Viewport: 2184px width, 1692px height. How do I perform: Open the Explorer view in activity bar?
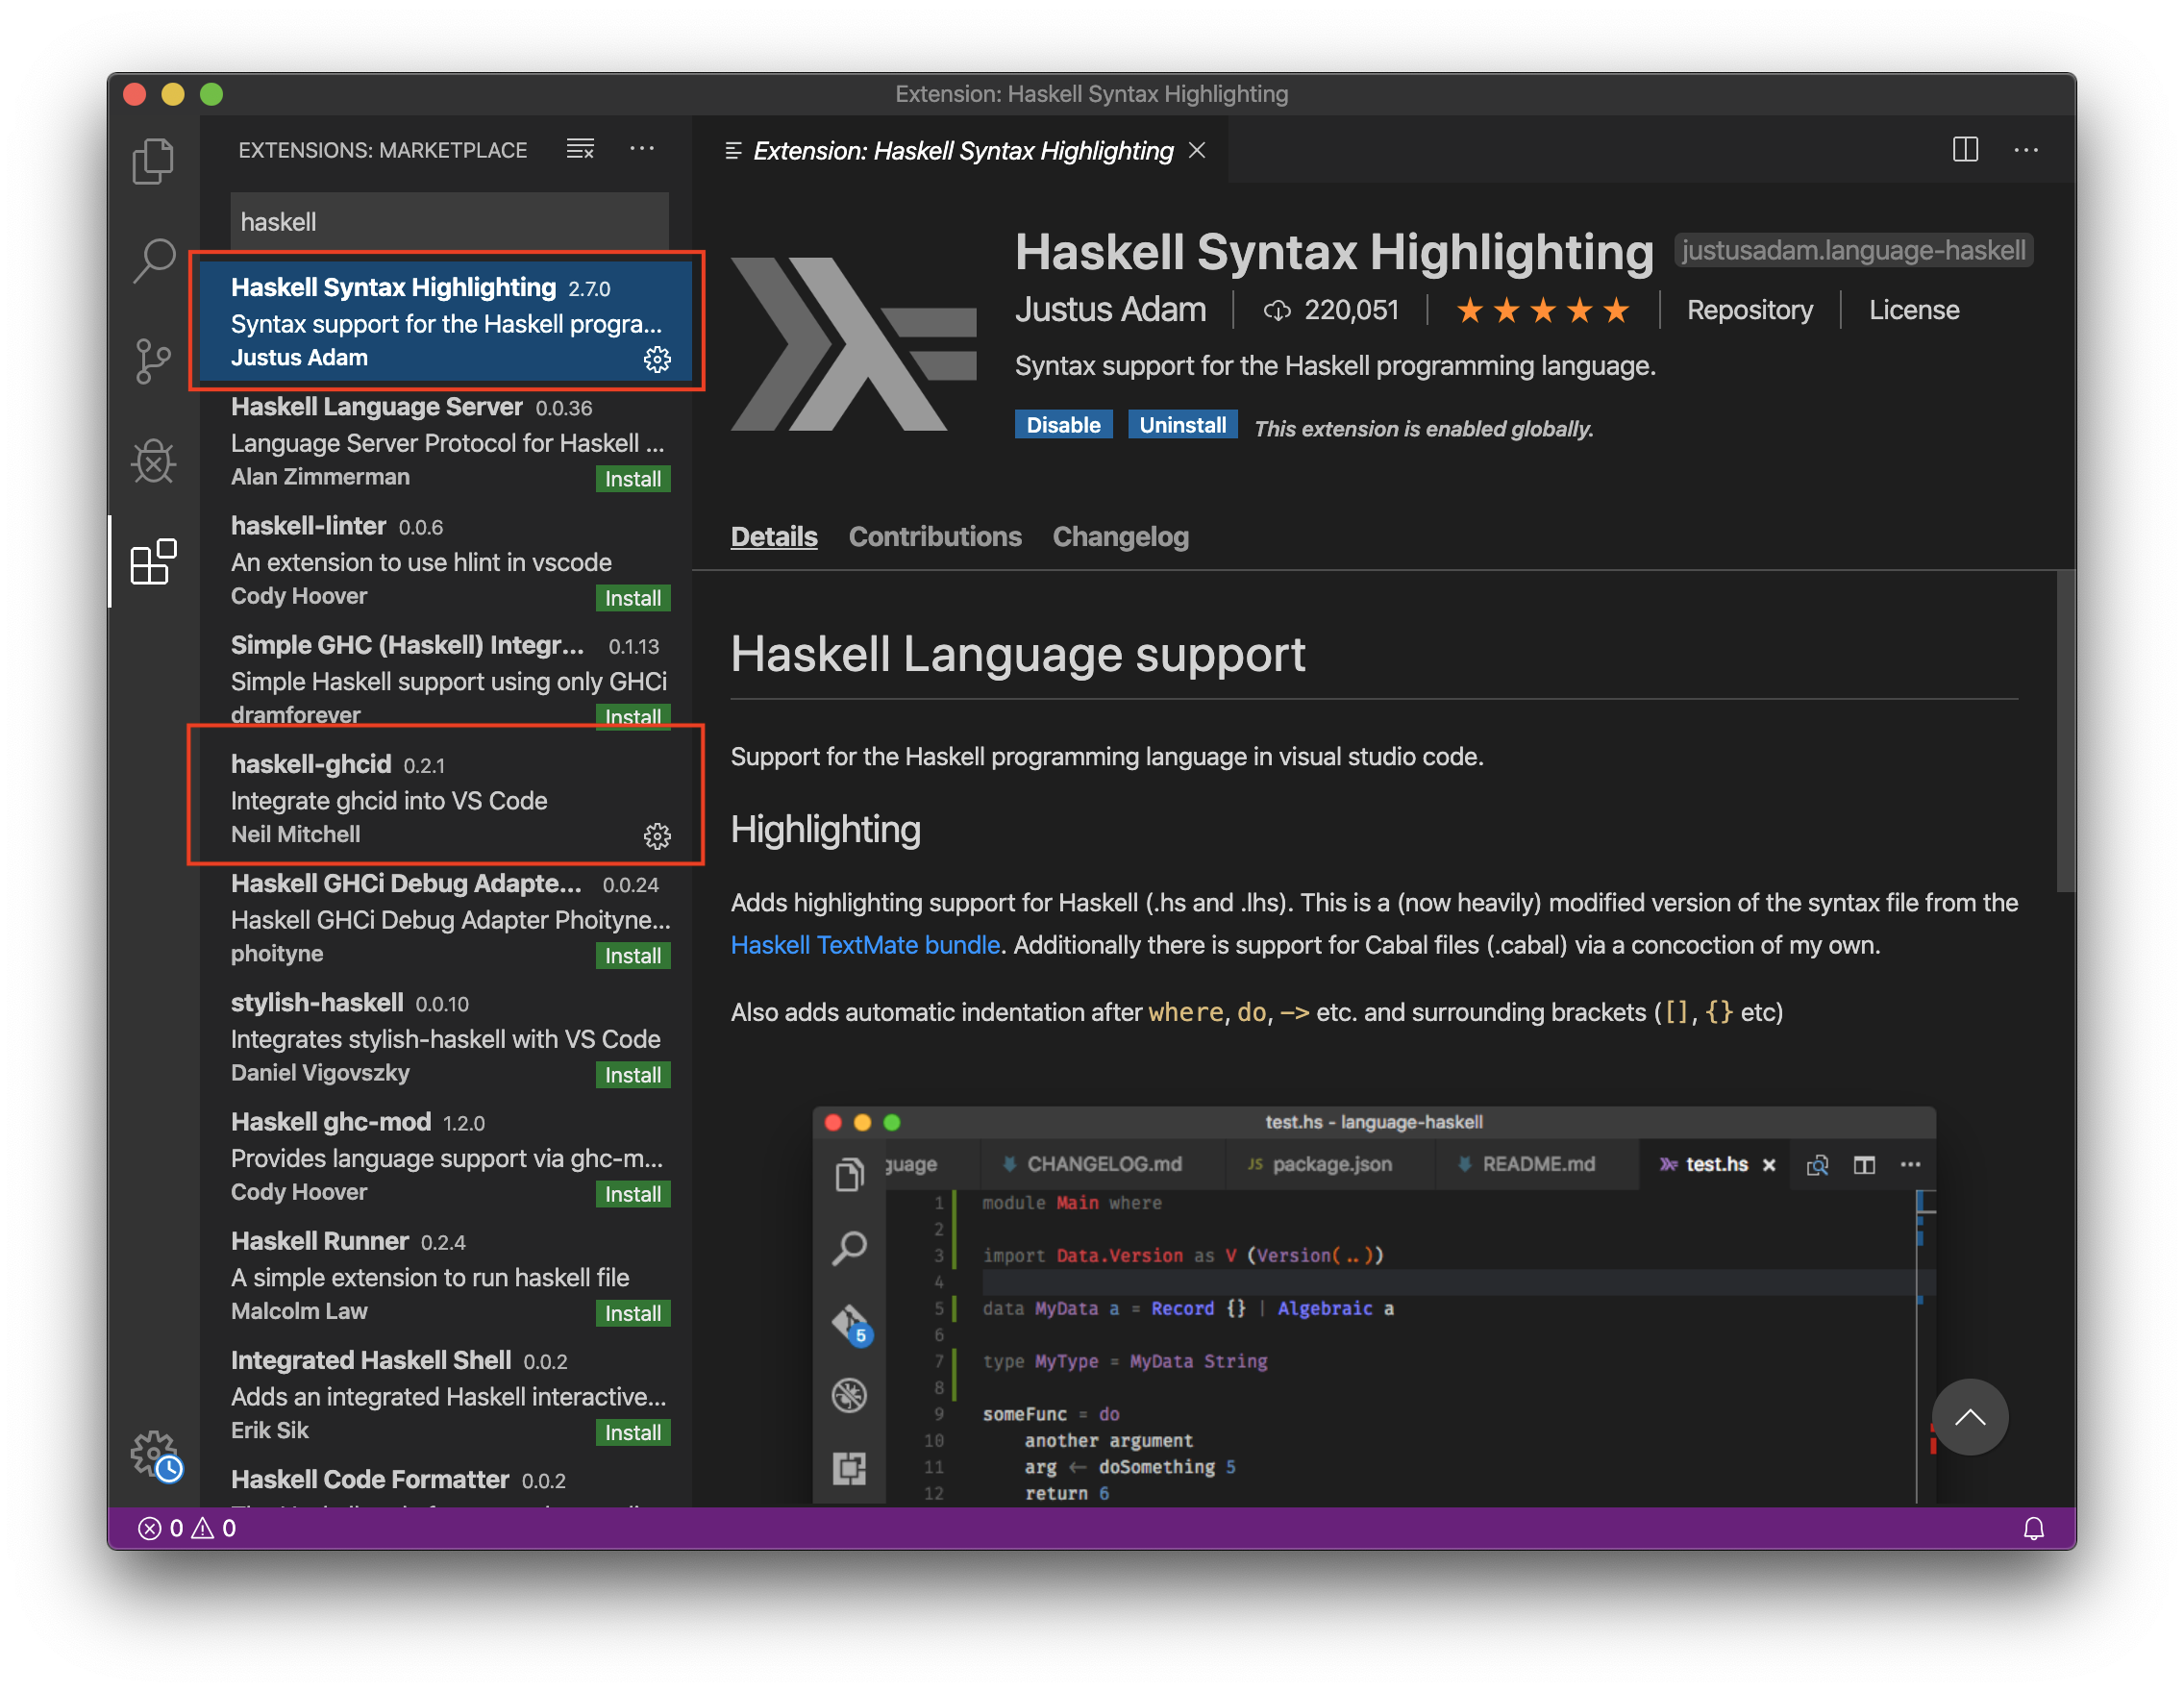click(153, 160)
